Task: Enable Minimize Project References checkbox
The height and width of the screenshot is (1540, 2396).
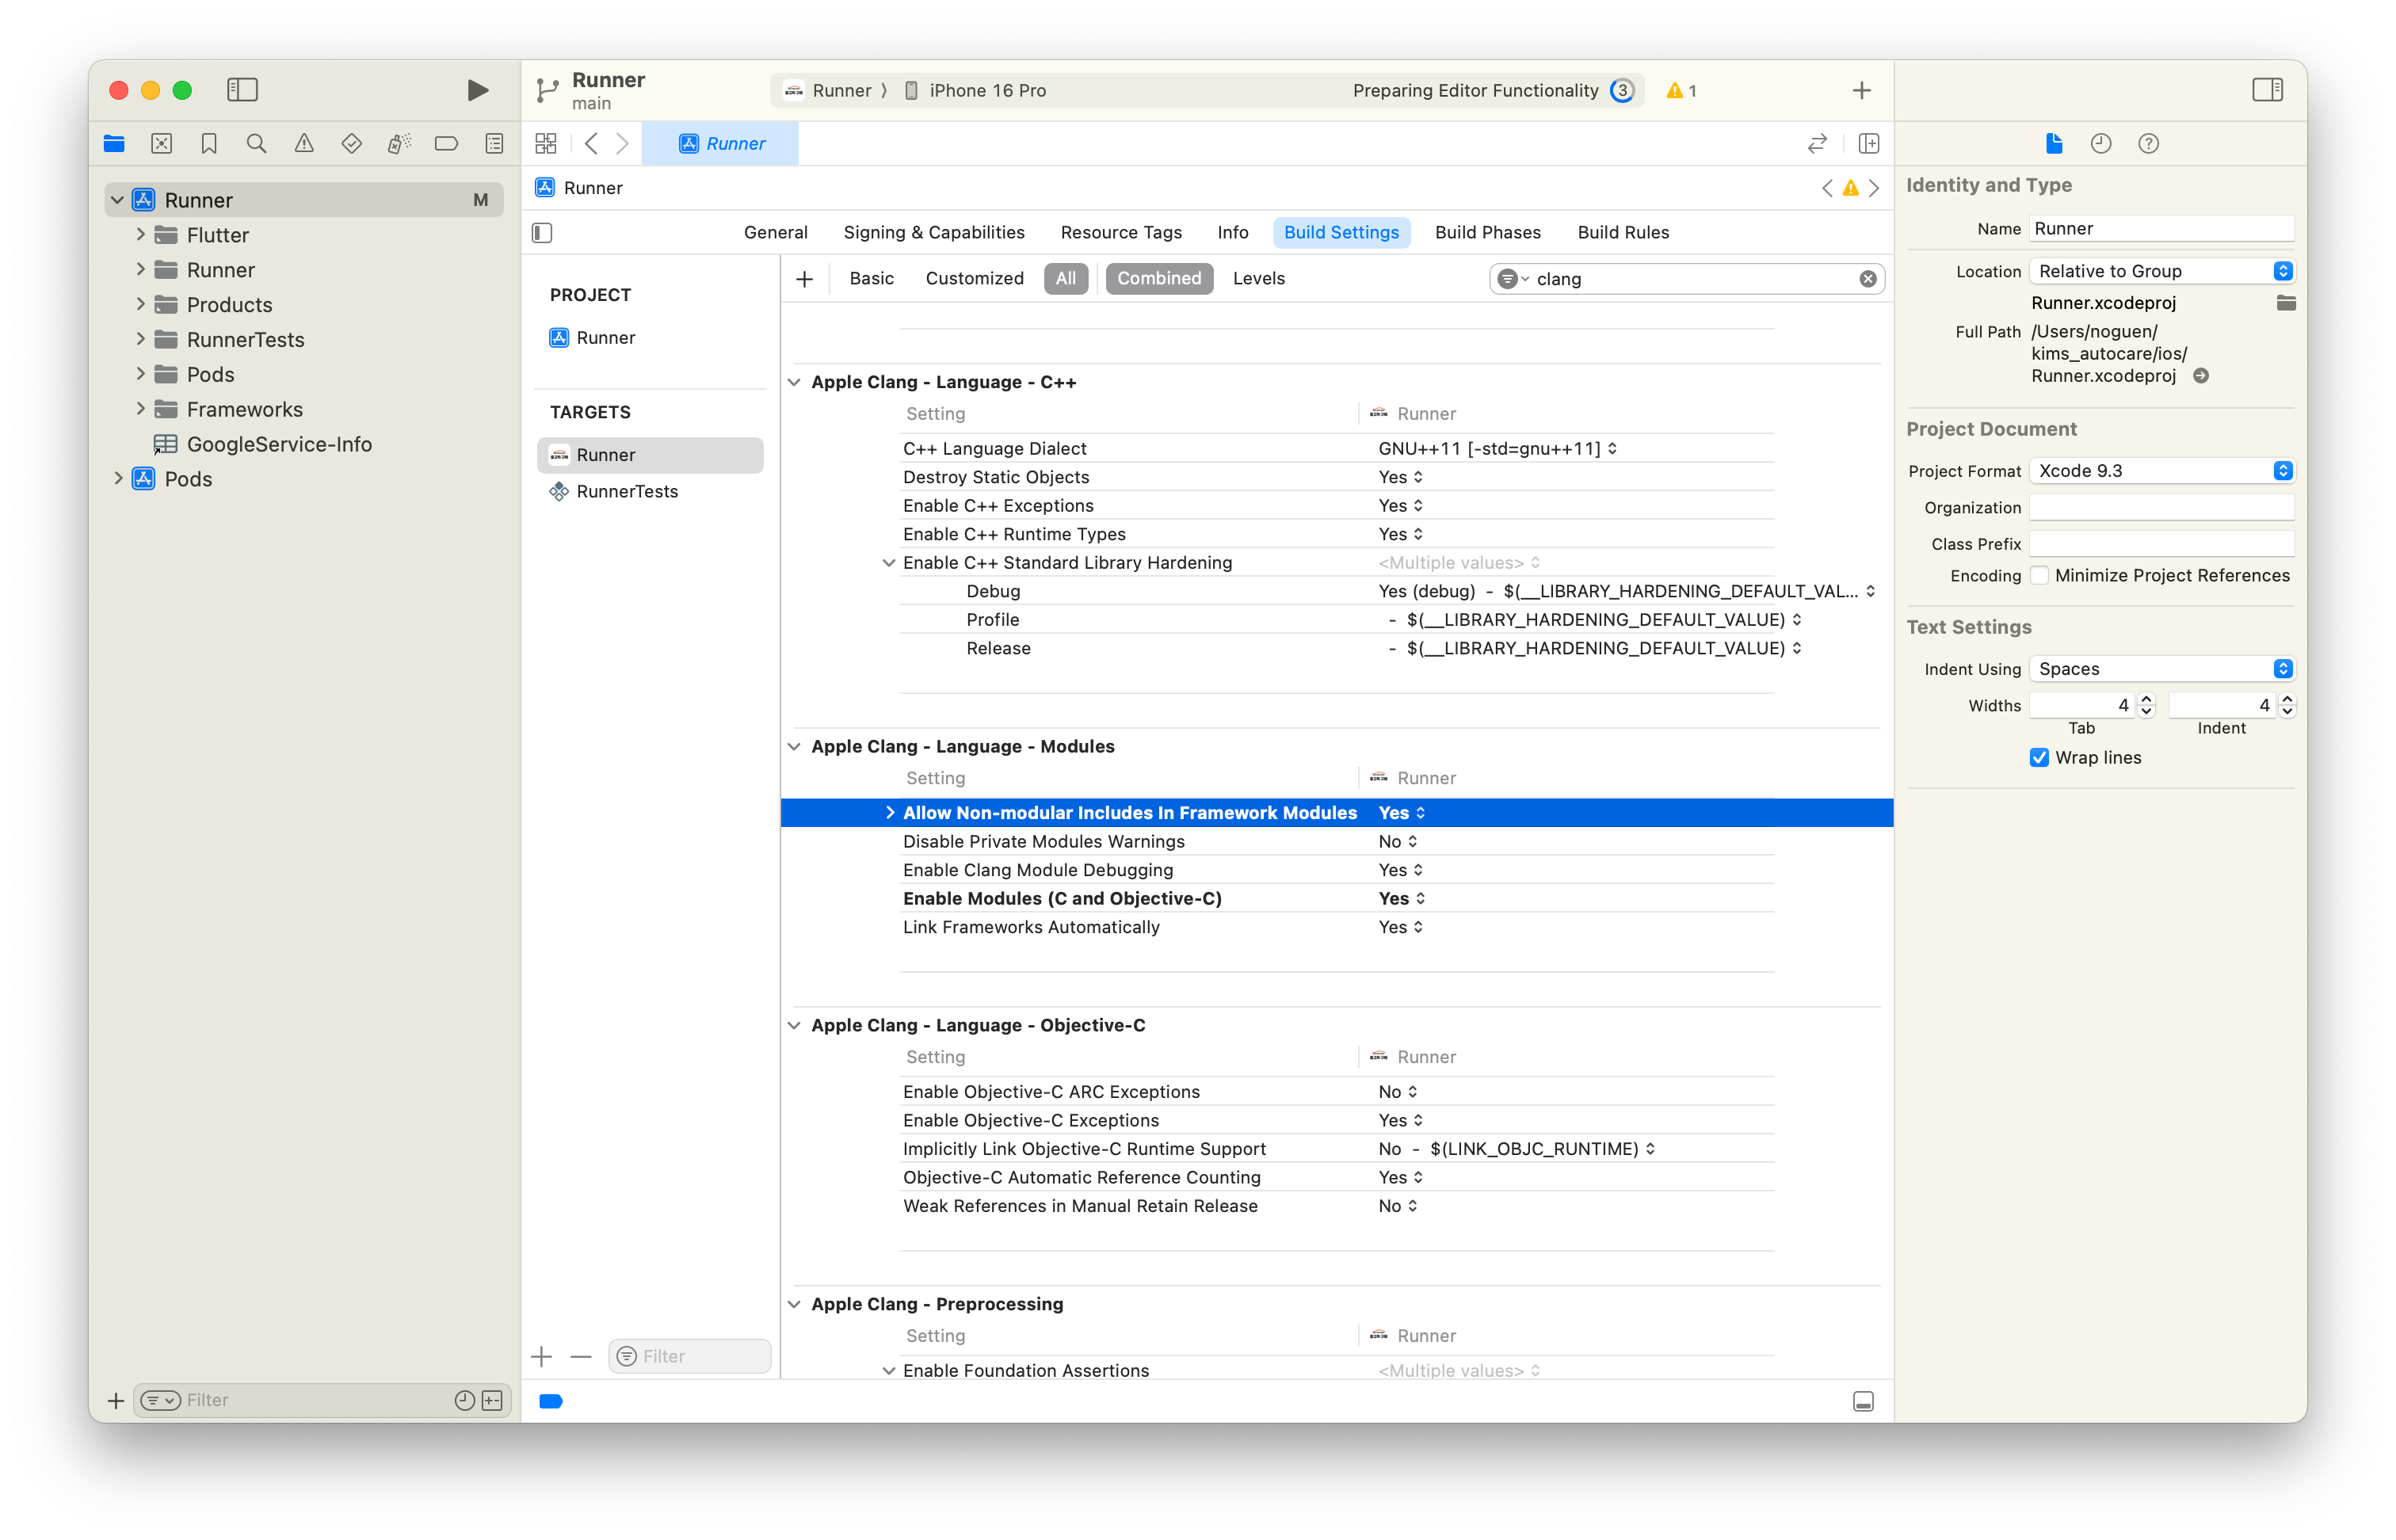Action: (x=2039, y=576)
